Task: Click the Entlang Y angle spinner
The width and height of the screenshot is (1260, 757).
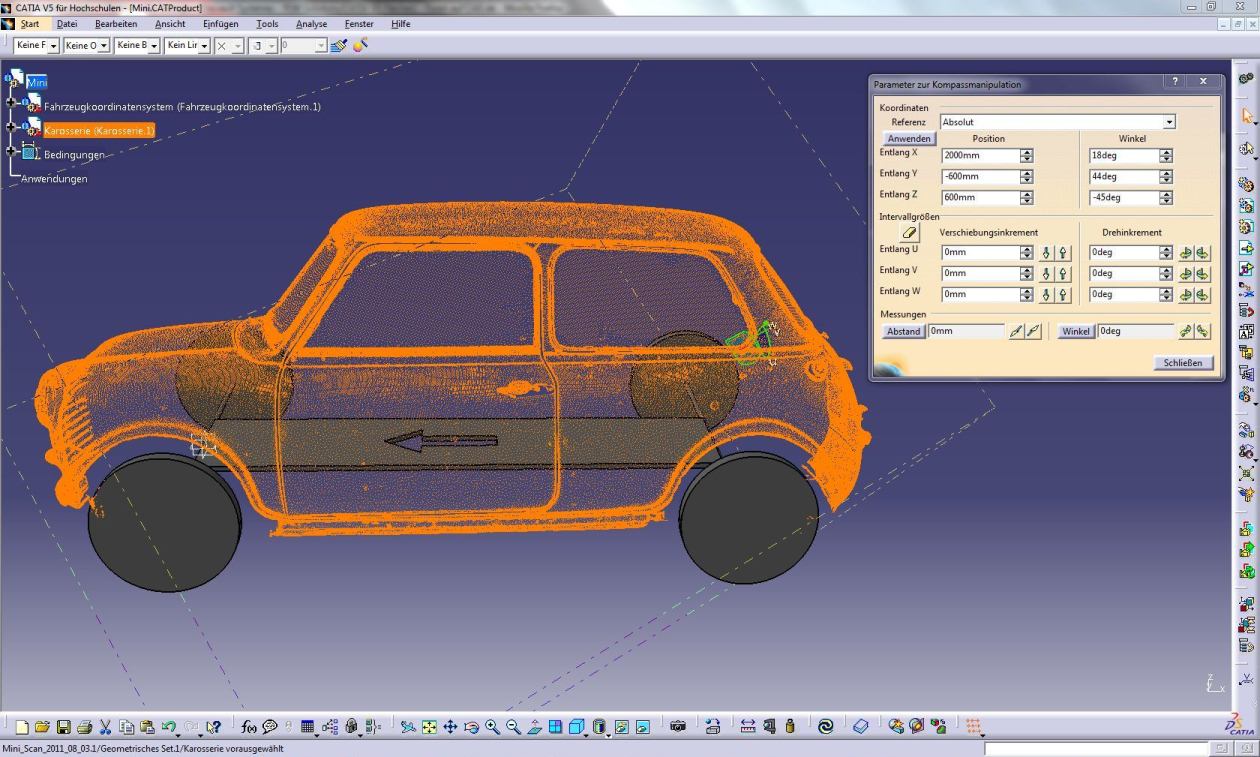Action: [x=1165, y=177]
